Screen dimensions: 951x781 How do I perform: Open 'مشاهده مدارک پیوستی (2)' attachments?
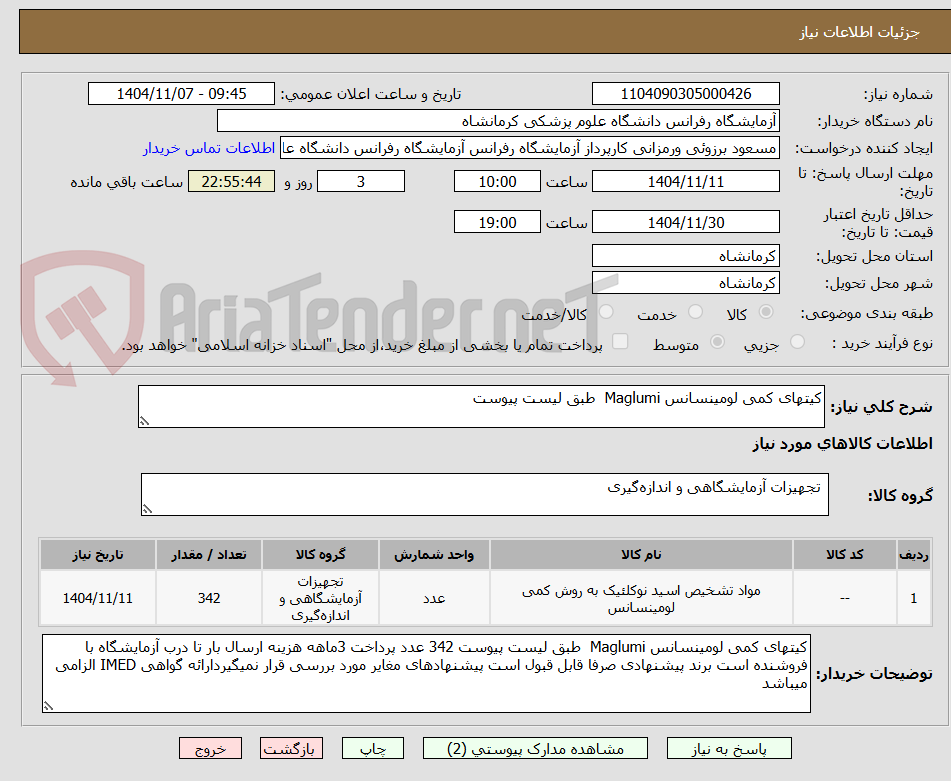535,748
